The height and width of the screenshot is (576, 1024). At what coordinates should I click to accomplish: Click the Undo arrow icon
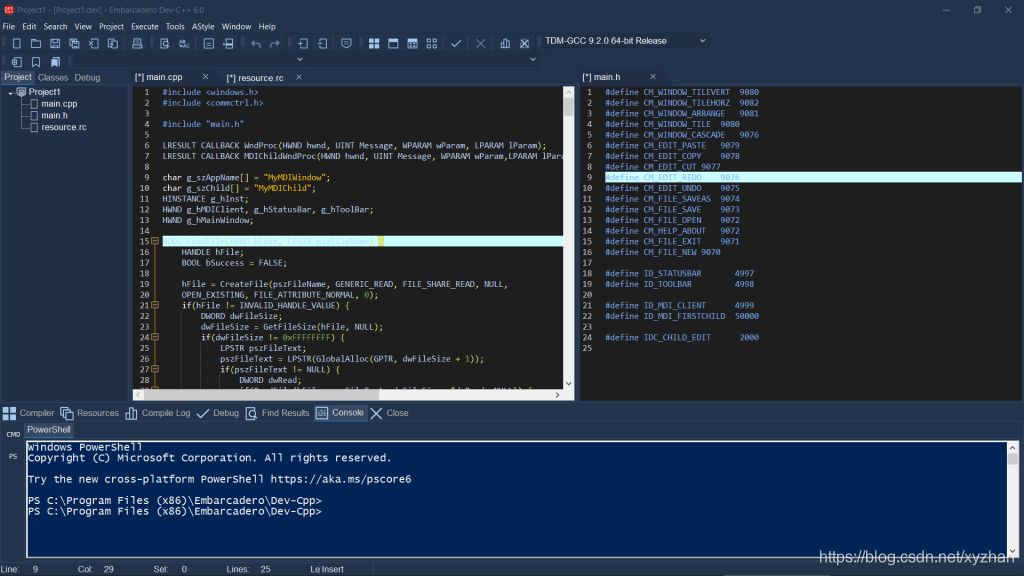(255, 44)
